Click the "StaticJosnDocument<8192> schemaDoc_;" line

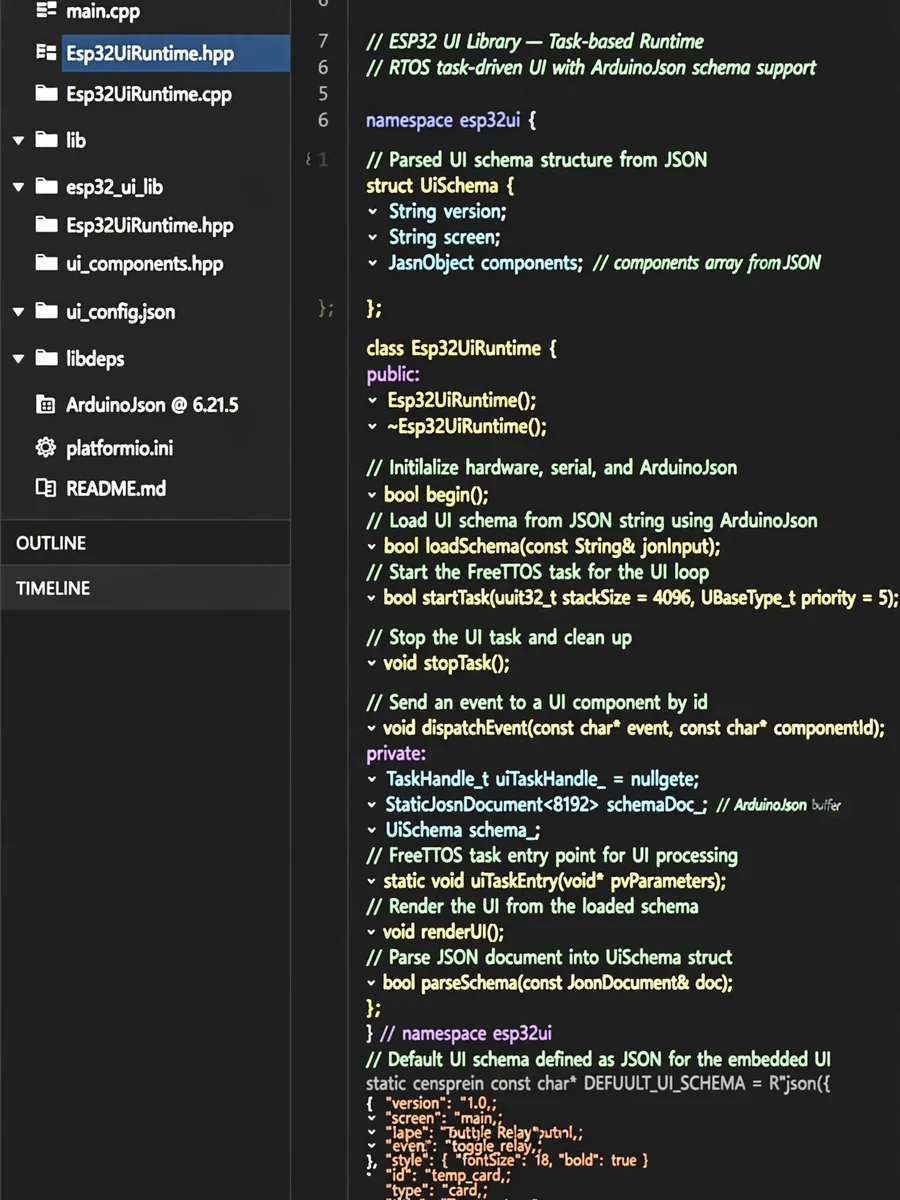click(x=547, y=805)
